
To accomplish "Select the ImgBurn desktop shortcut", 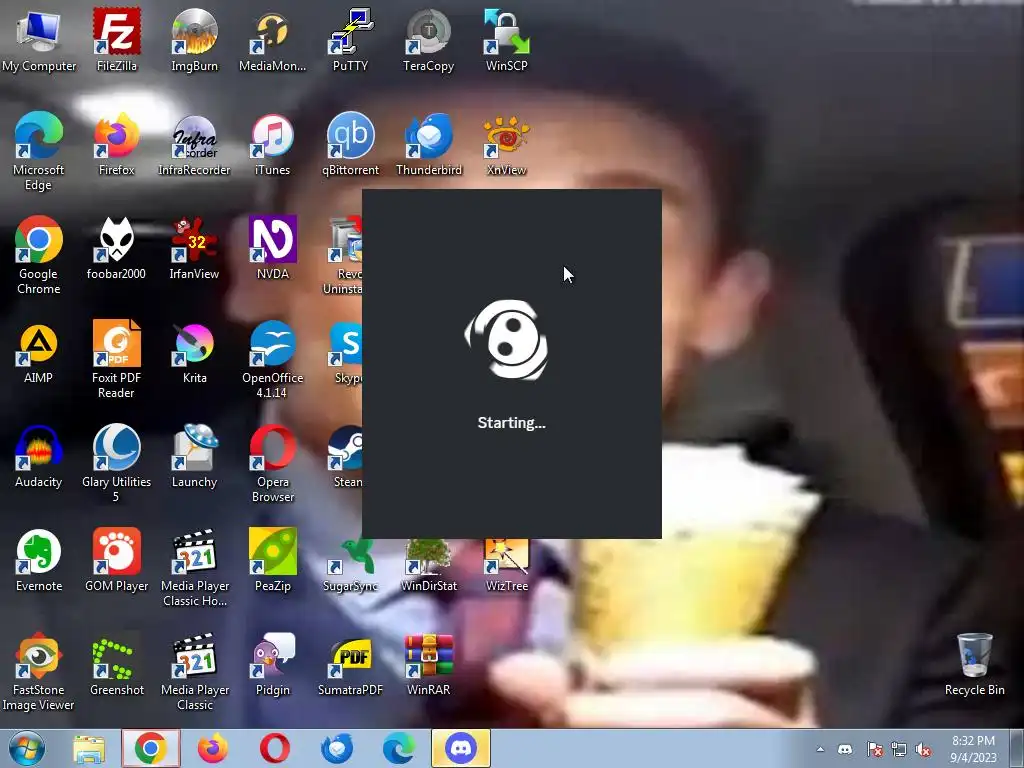I will click(x=195, y=39).
